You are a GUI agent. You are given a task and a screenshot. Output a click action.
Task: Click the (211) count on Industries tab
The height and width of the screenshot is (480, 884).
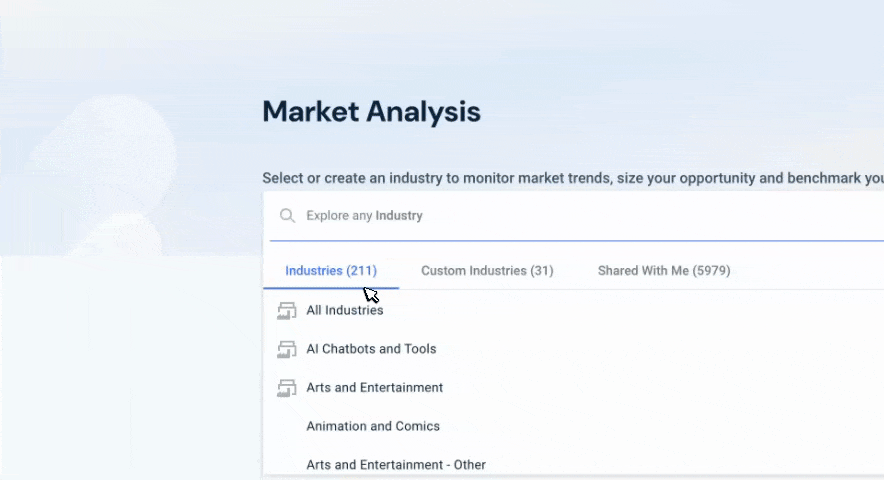[361, 271]
